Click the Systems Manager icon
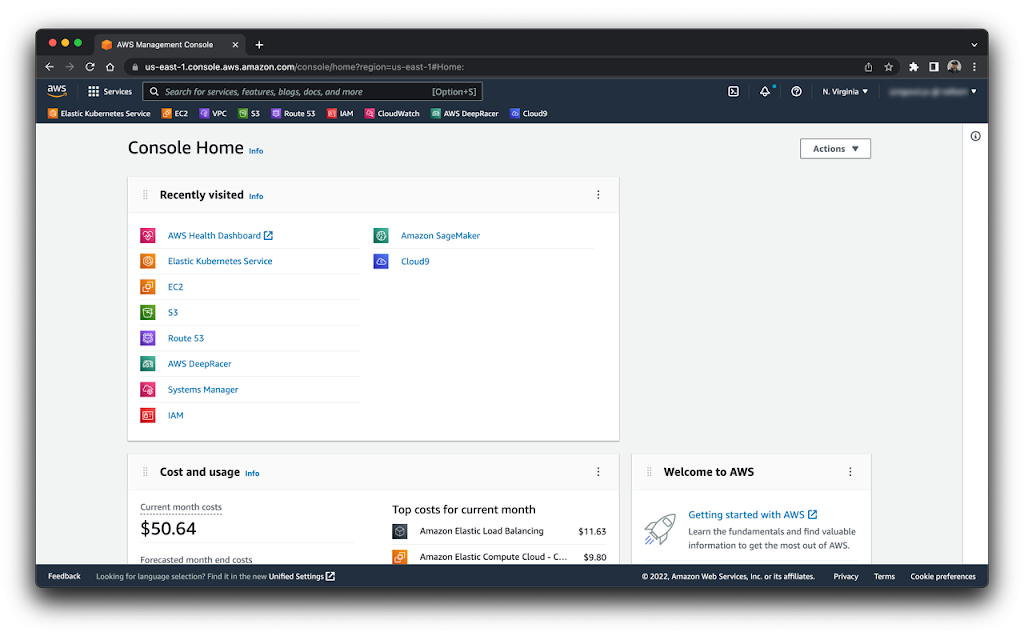This screenshot has width=1024, height=640. tap(148, 389)
